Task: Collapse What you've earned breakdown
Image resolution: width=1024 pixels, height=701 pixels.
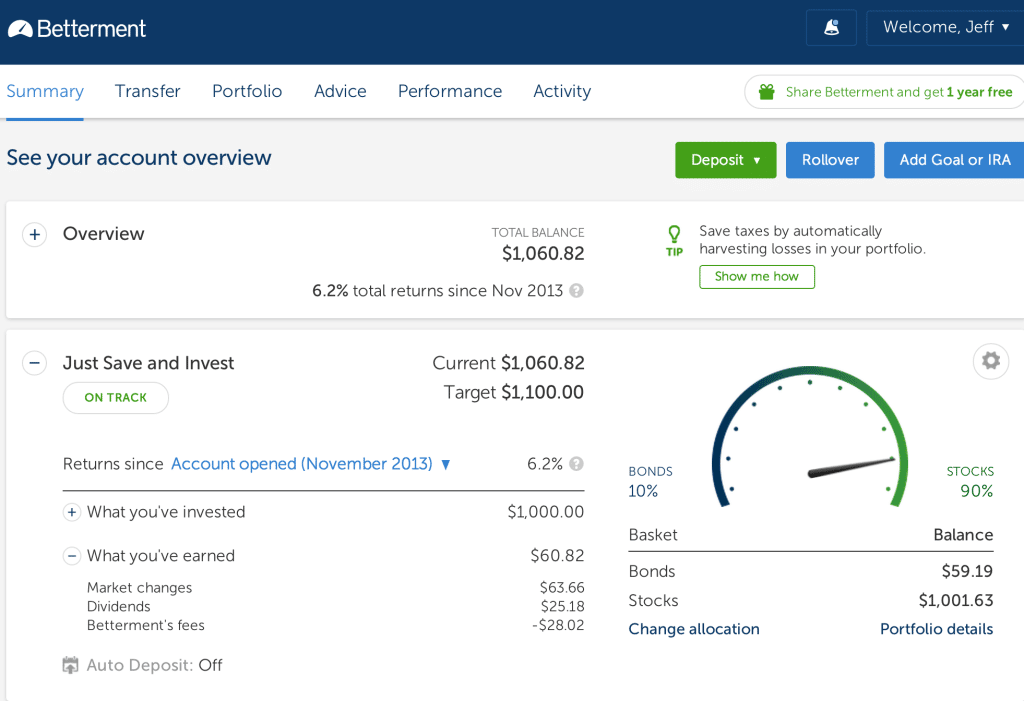Action: pos(71,556)
